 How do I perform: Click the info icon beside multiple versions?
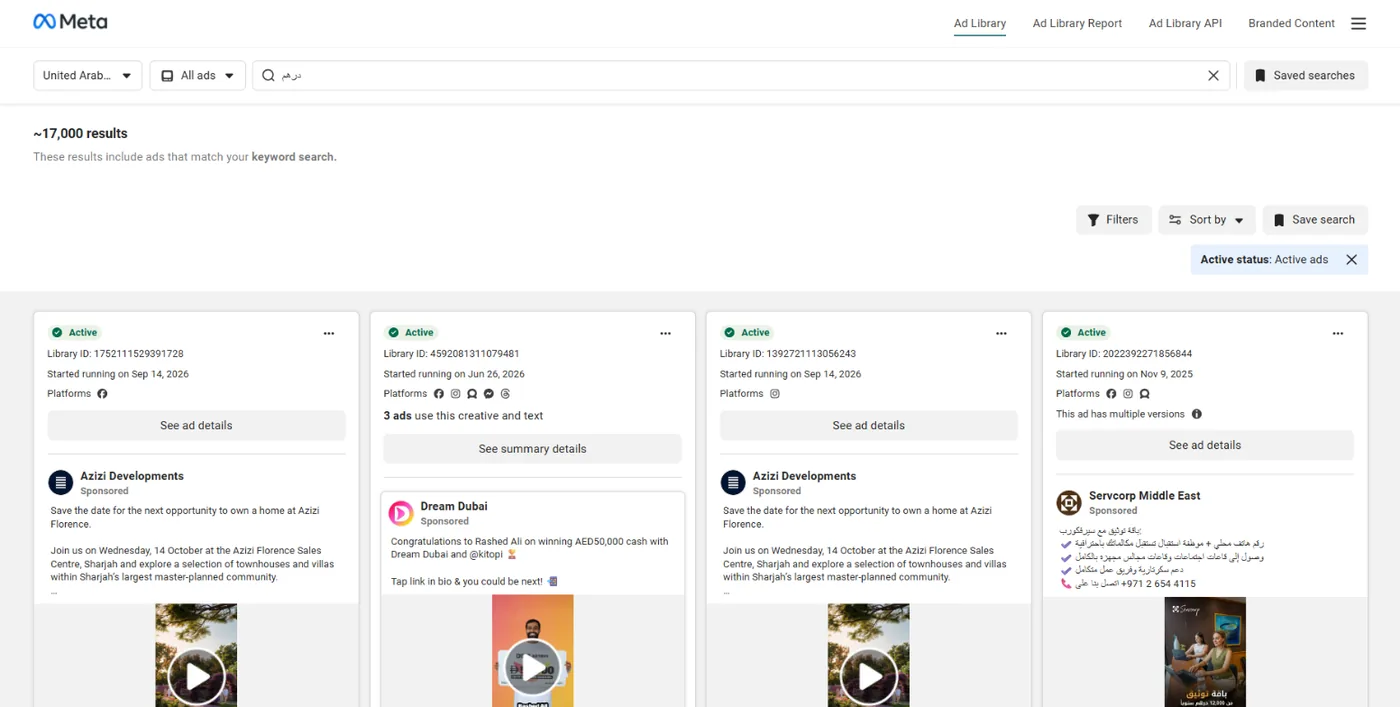1197,414
